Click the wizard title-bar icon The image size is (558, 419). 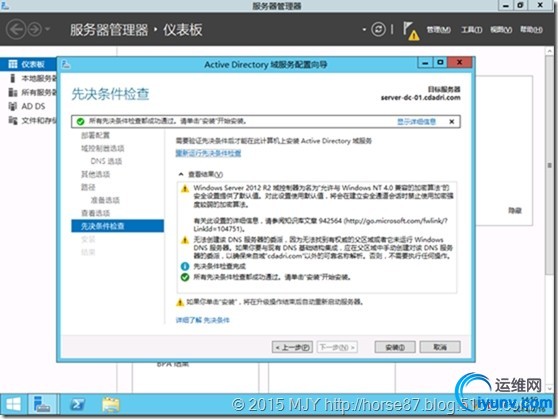66,64
